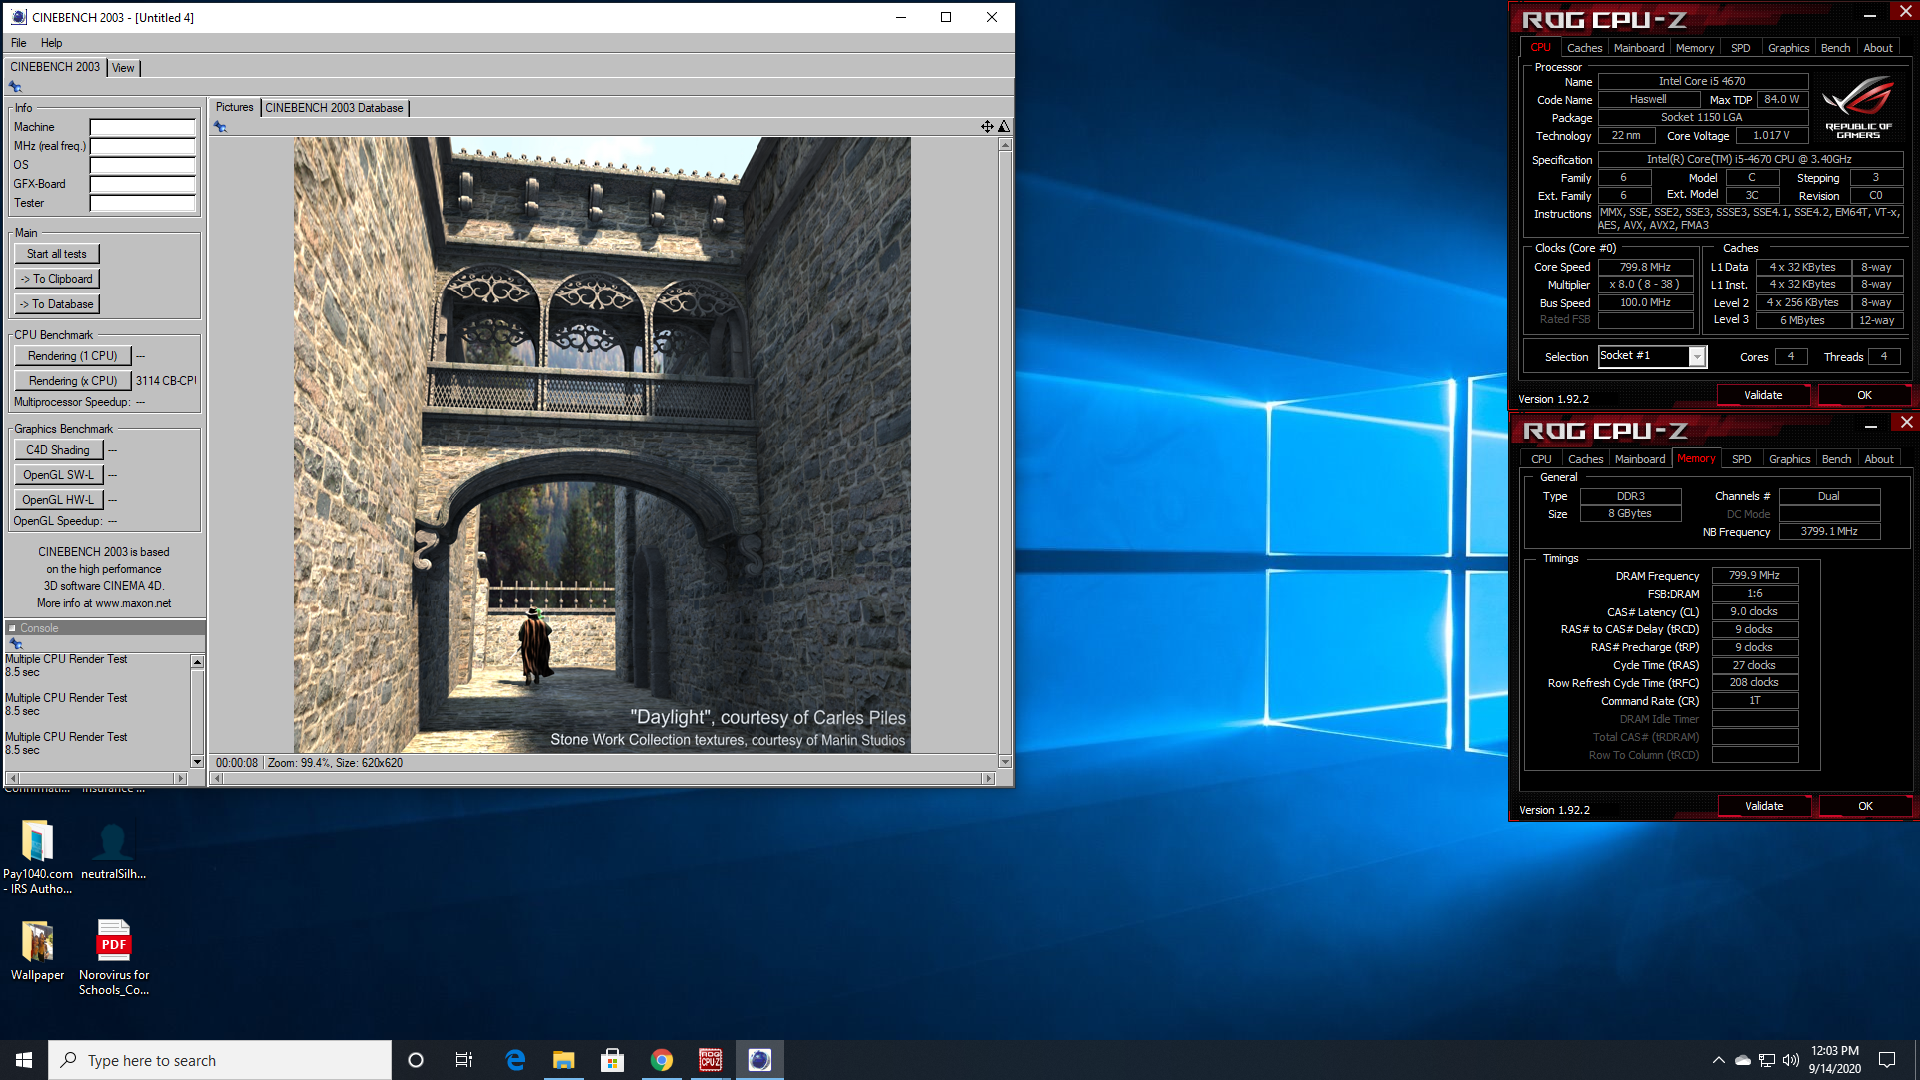Select the Pictures tab

[235, 107]
